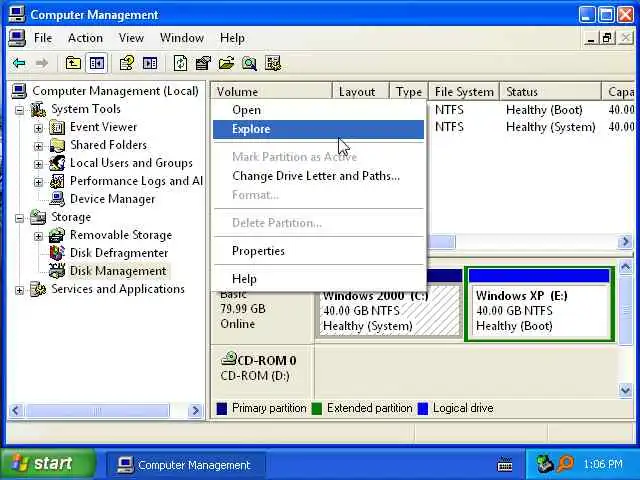Open the View menu
Screen dimensions: 640x480
point(131,38)
